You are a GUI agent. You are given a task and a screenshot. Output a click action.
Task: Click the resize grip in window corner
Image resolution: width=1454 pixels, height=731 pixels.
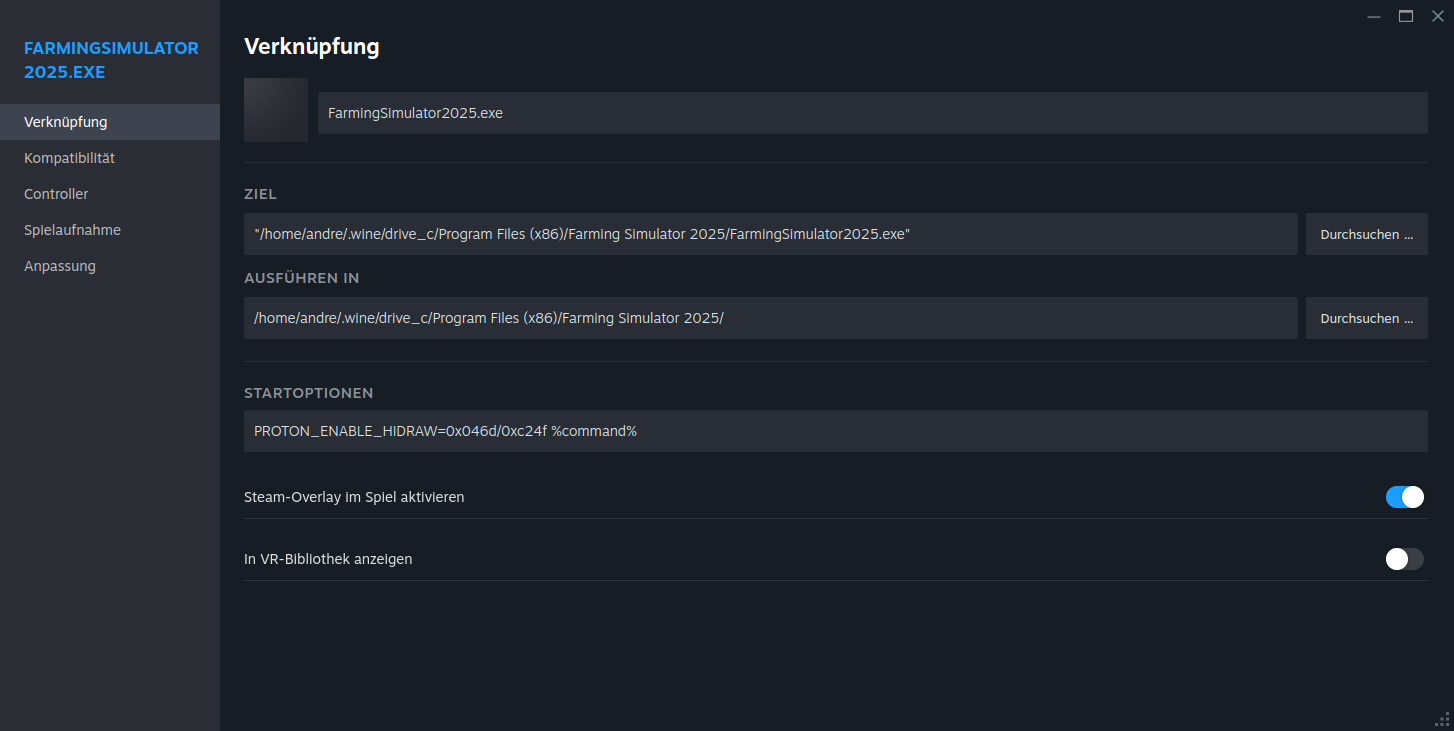[1442, 719]
